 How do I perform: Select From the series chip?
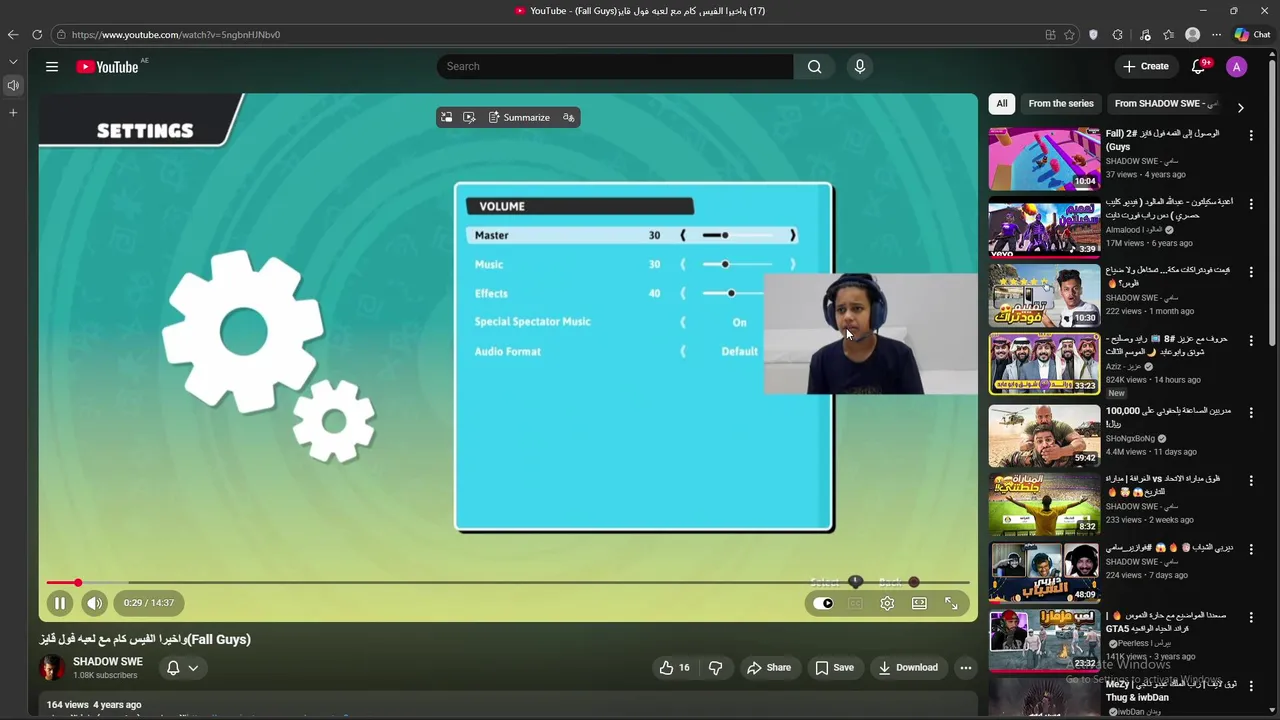point(1061,104)
